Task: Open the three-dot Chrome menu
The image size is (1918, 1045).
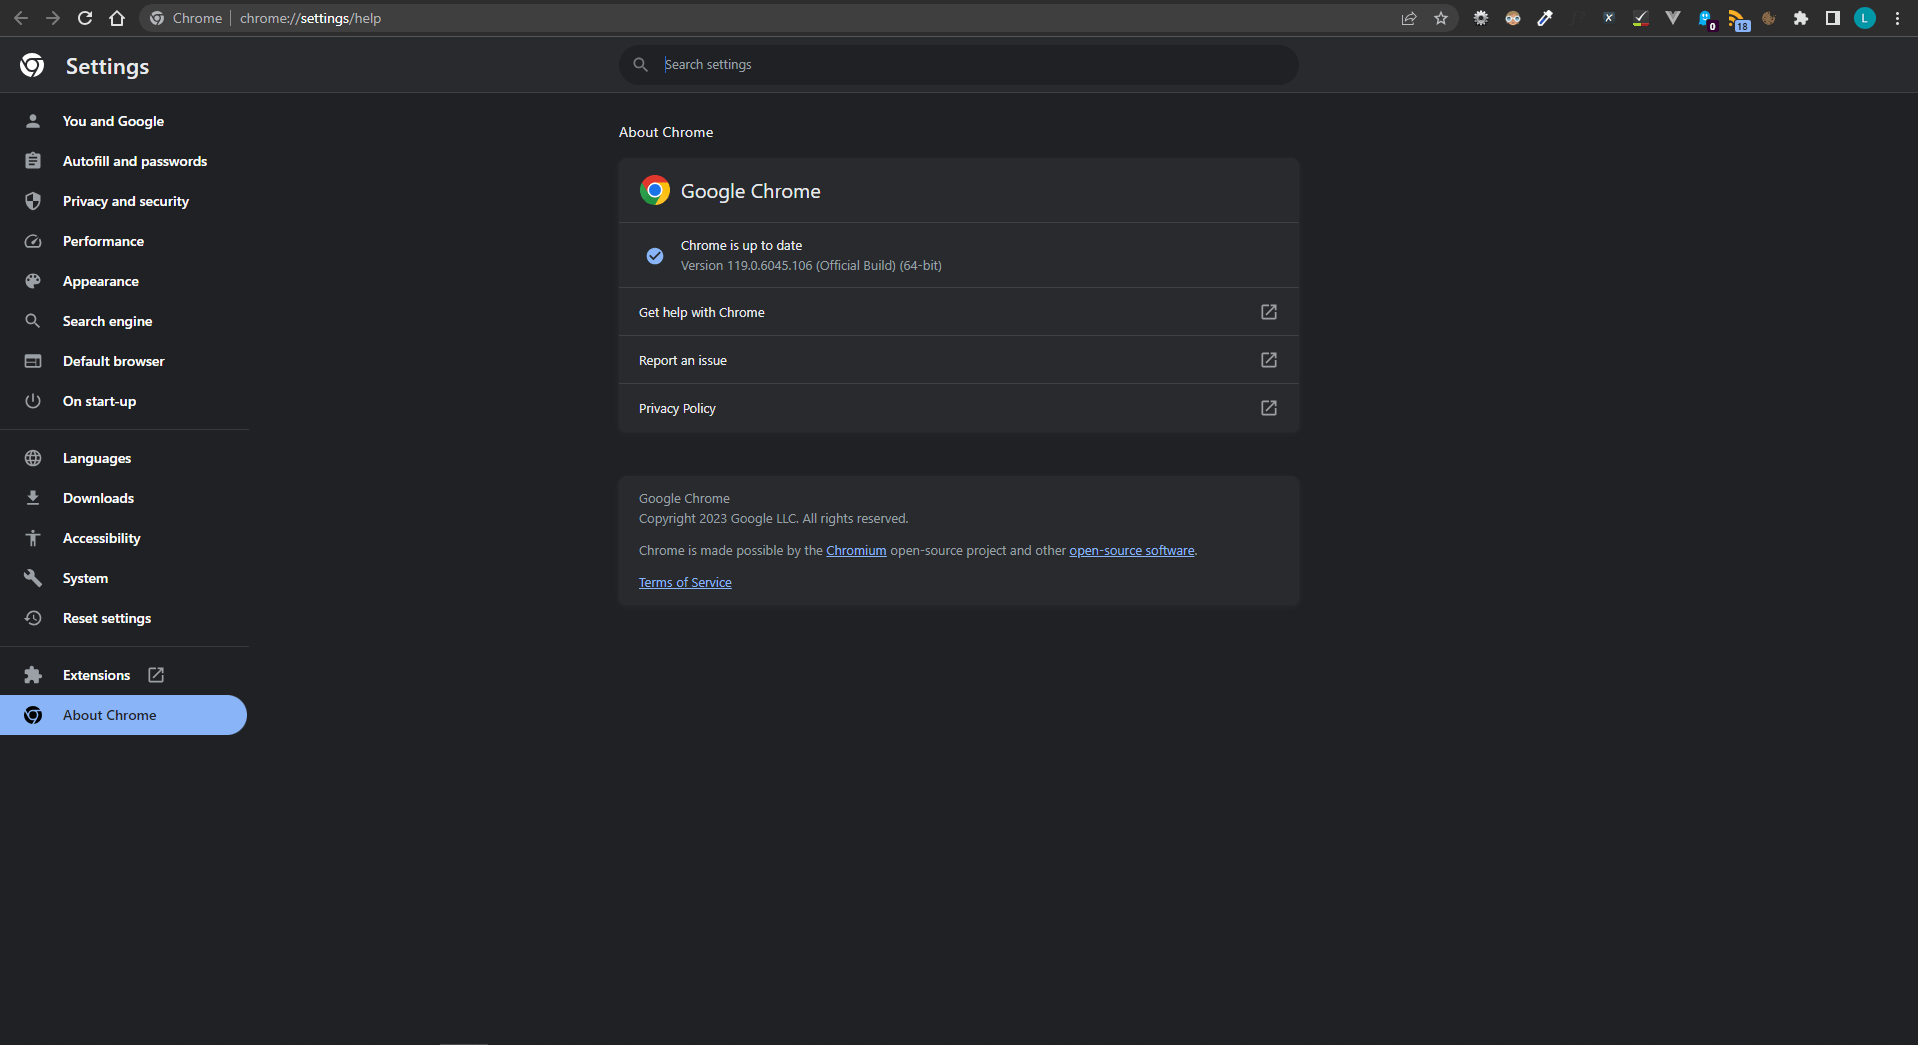Action: pyautogui.click(x=1897, y=18)
